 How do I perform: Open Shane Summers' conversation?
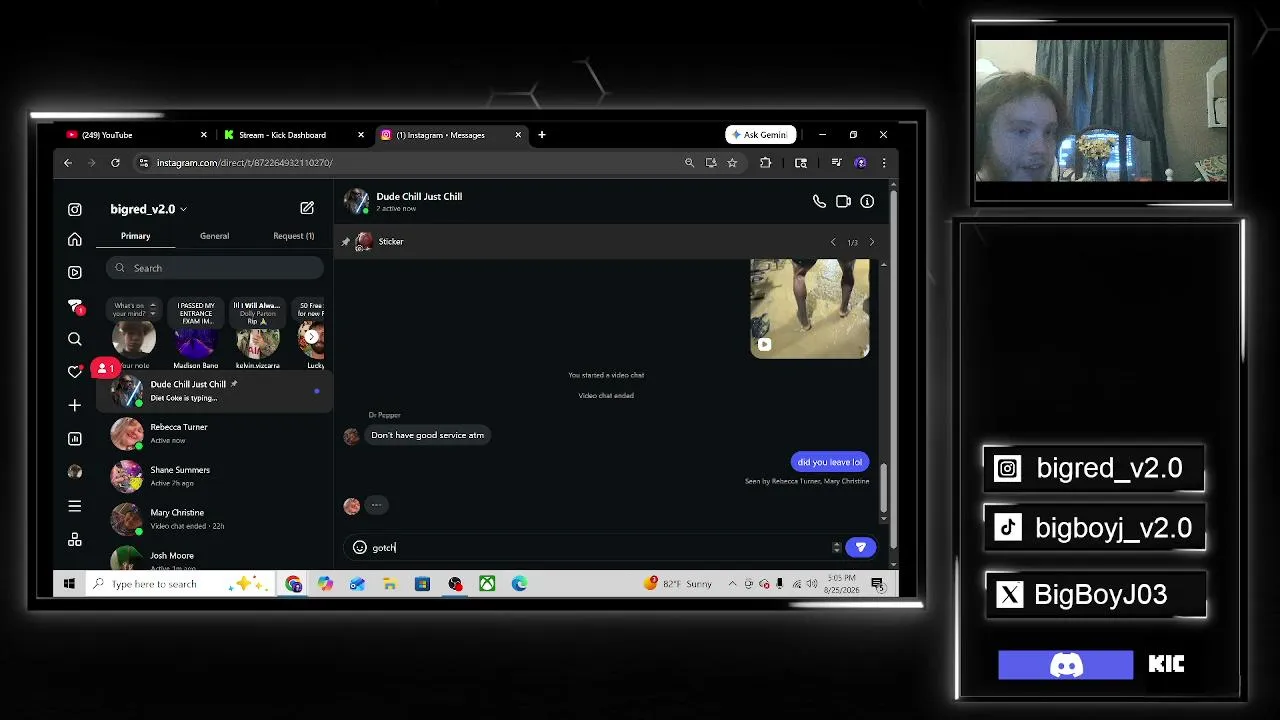[216, 476]
